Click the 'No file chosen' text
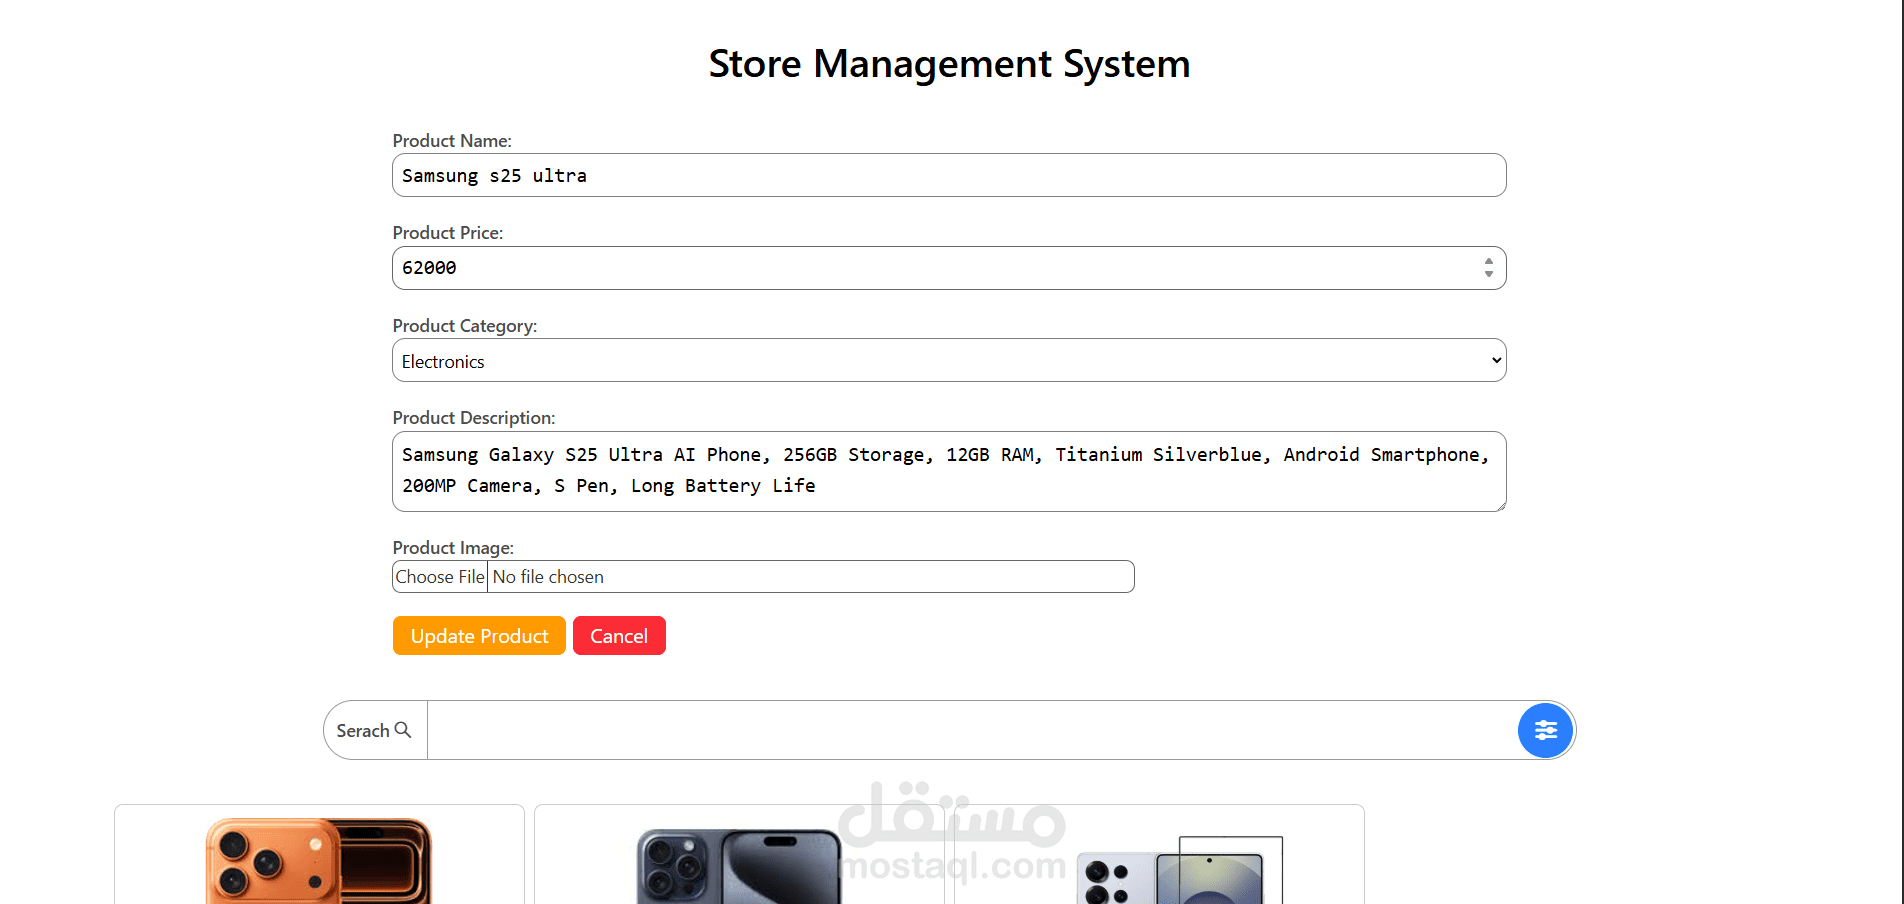 (x=548, y=577)
